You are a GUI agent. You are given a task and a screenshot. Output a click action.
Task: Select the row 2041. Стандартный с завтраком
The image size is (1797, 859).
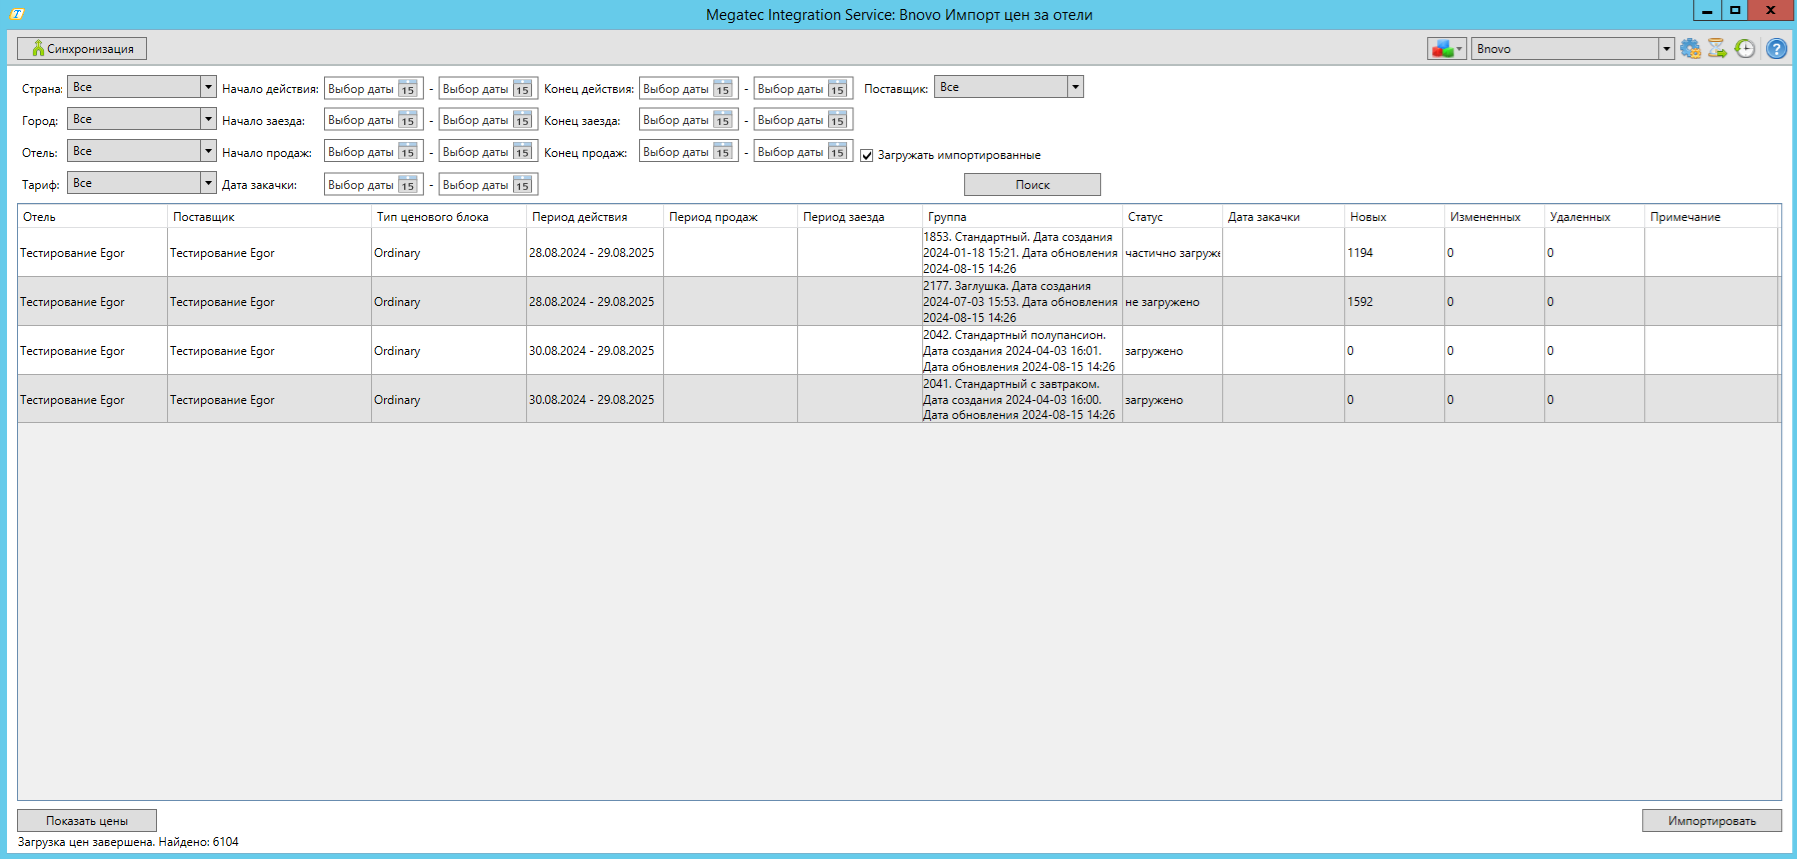tap(898, 400)
